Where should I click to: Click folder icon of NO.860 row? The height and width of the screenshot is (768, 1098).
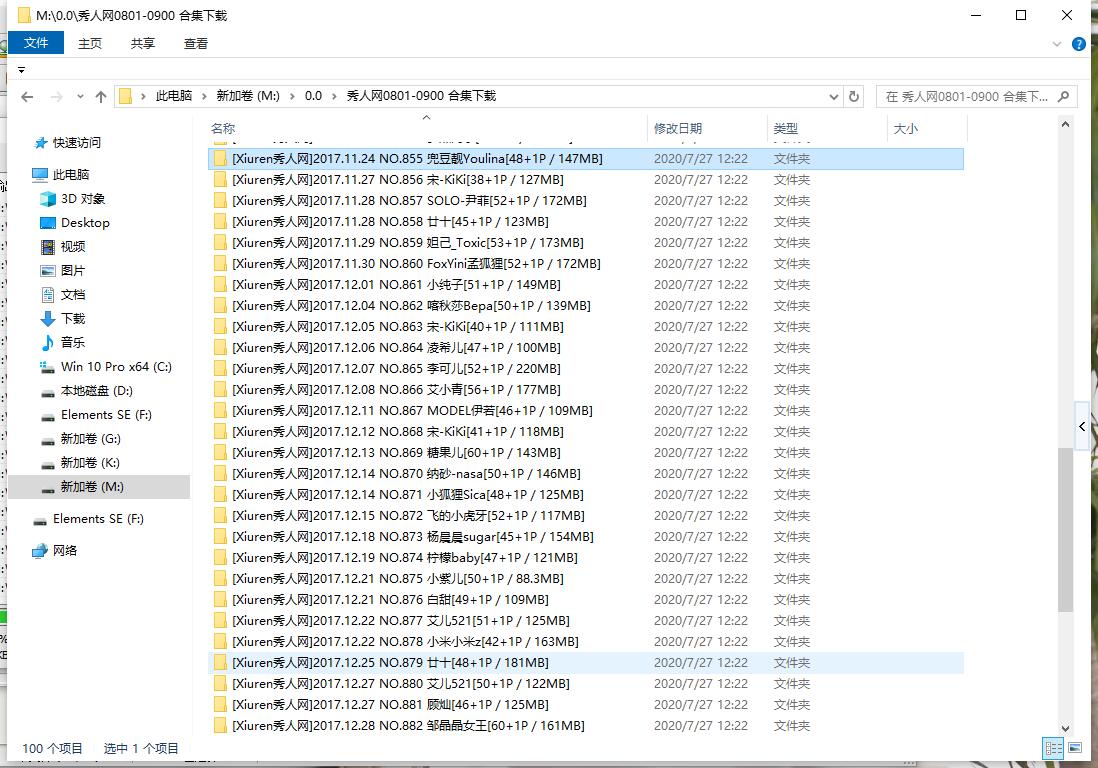tap(220, 264)
